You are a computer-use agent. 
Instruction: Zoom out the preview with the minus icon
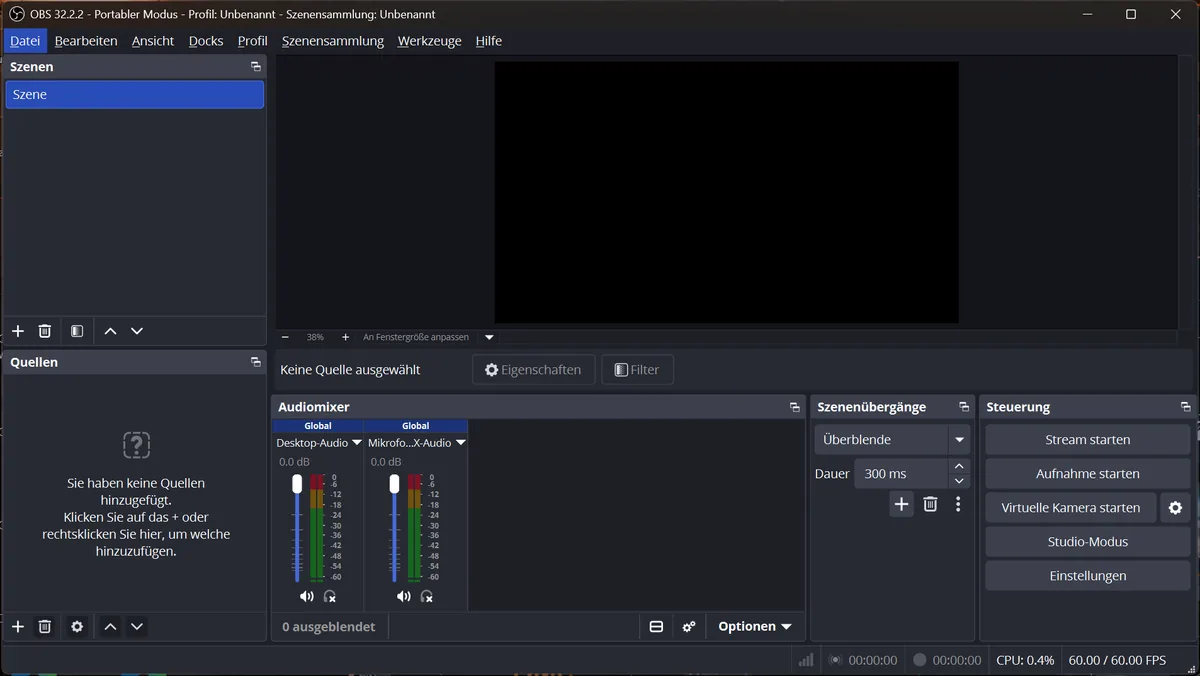pyautogui.click(x=285, y=337)
